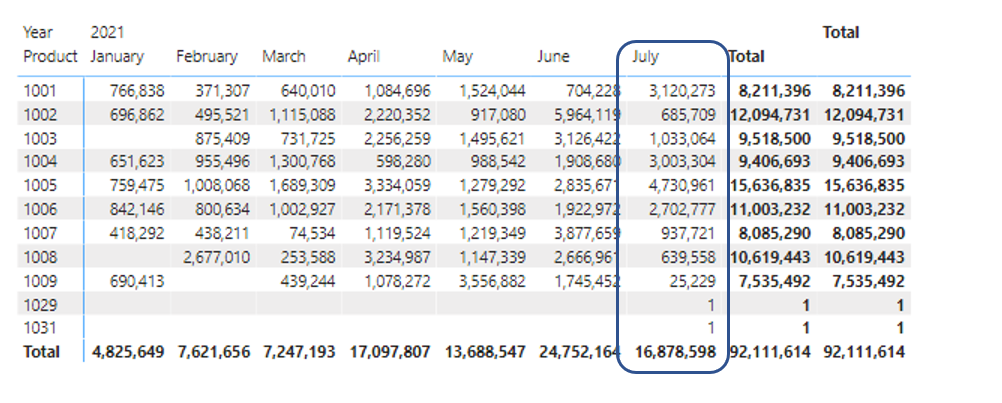Click the June column header
This screenshot has width=1002, height=403.
(553, 56)
